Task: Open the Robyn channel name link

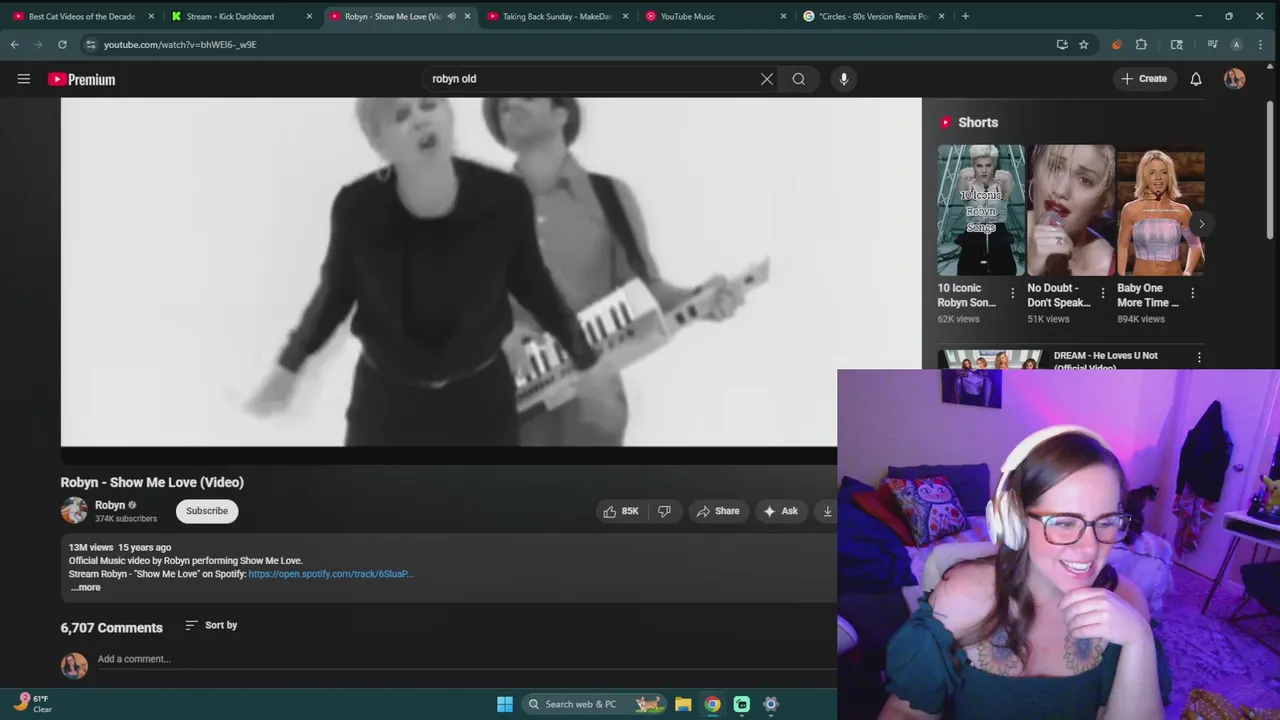Action: 110,505
